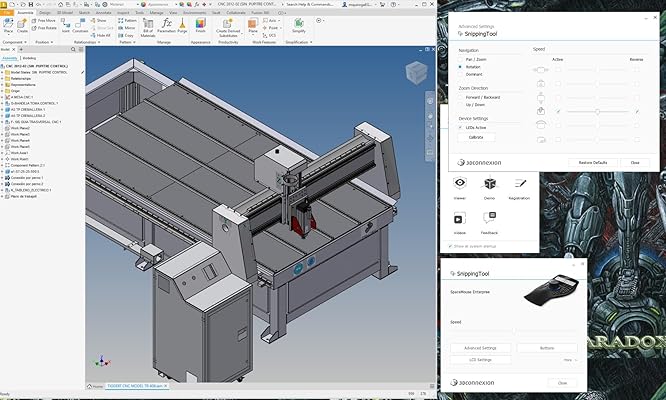Screen dimensions: 666x400
Task: Open the fx Parameters tool
Action: pyautogui.click(x=167, y=24)
